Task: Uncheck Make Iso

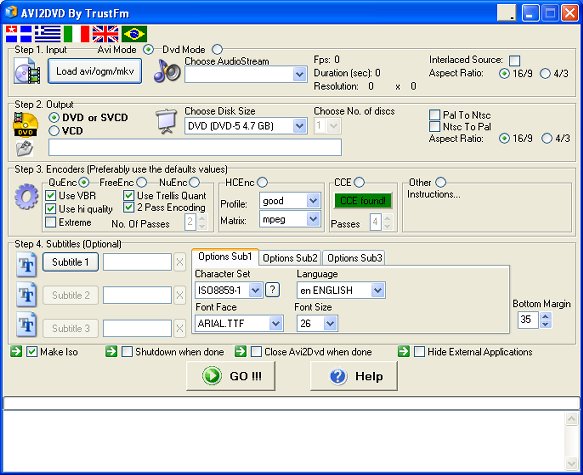Action: 32,352
